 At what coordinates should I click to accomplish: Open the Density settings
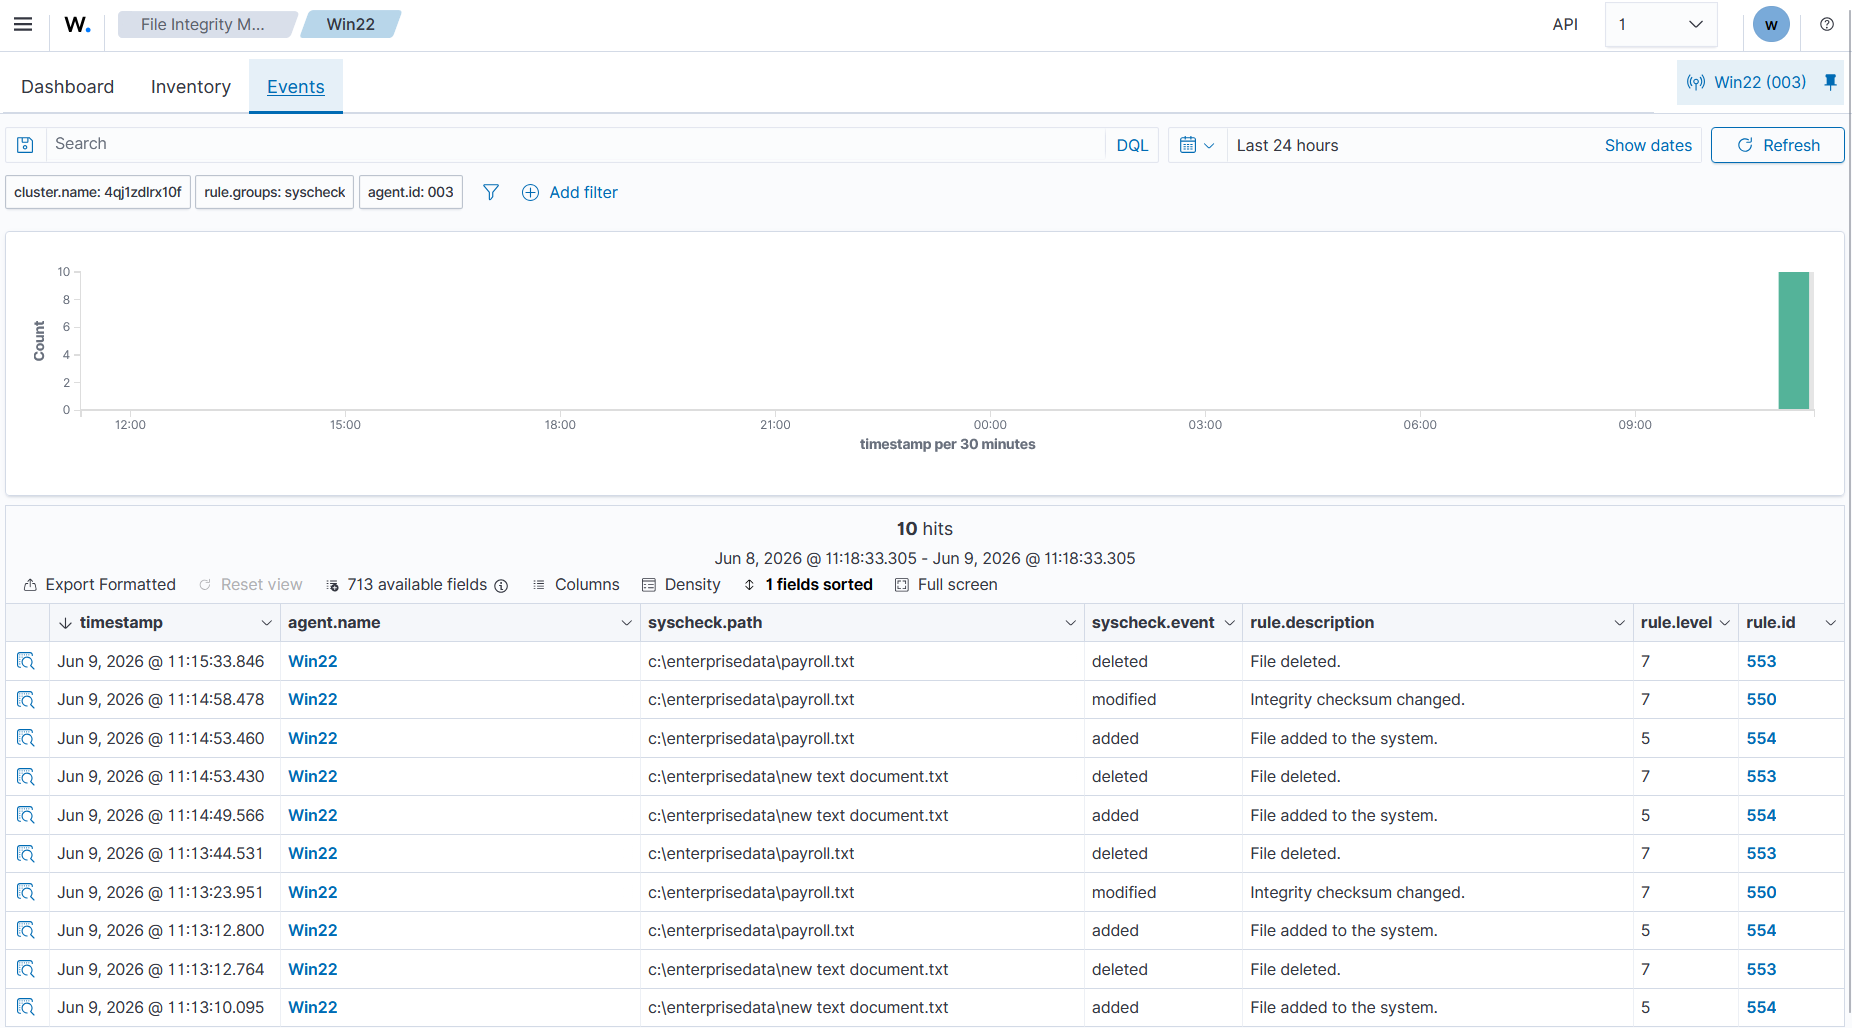pyautogui.click(x=681, y=585)
